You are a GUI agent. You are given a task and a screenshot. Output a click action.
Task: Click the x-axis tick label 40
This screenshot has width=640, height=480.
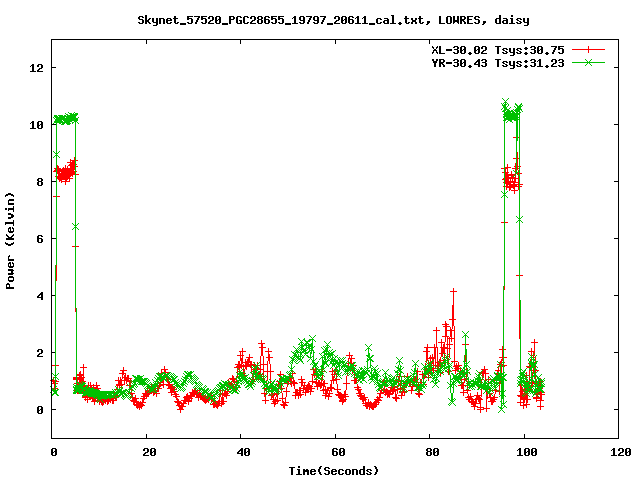coord(244,452)
